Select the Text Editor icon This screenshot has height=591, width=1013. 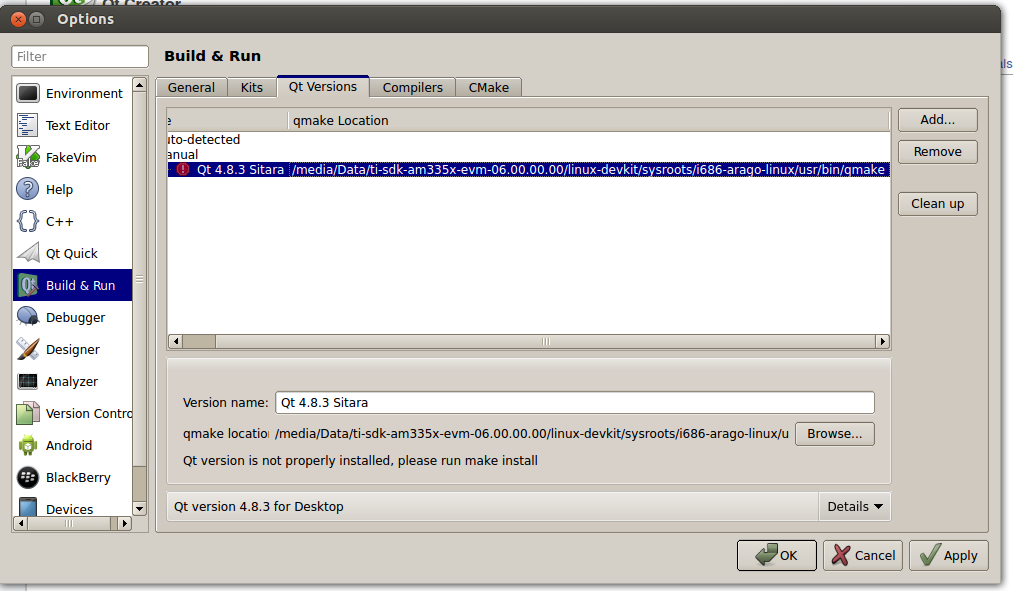click(x=28, y=125)
